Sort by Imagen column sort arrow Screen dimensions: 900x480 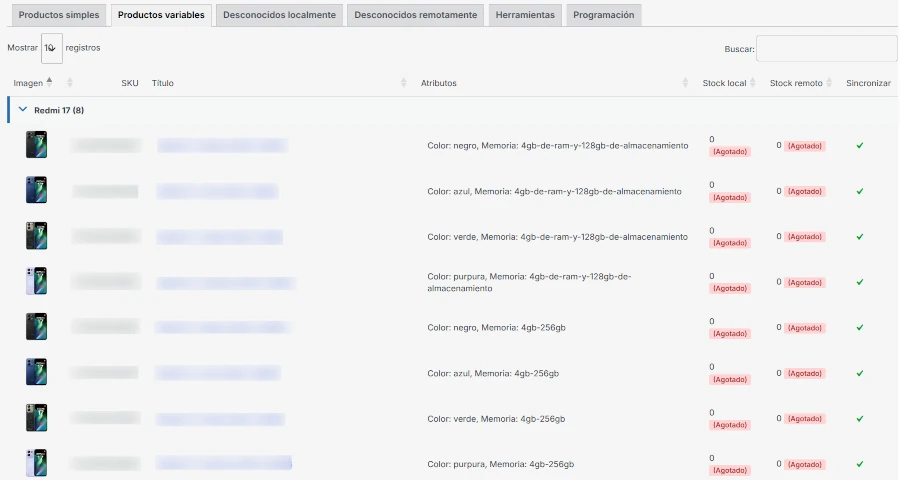pos(49,83)
